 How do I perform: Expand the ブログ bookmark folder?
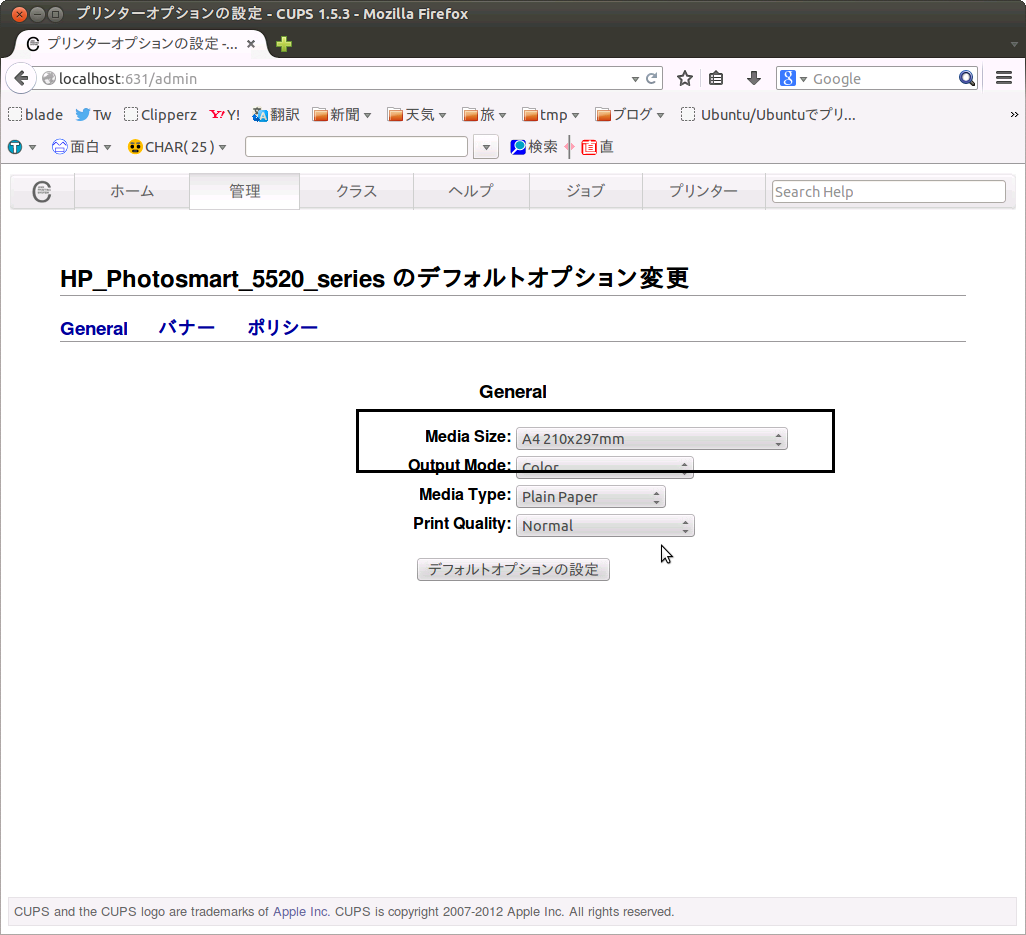pos(629,115)
